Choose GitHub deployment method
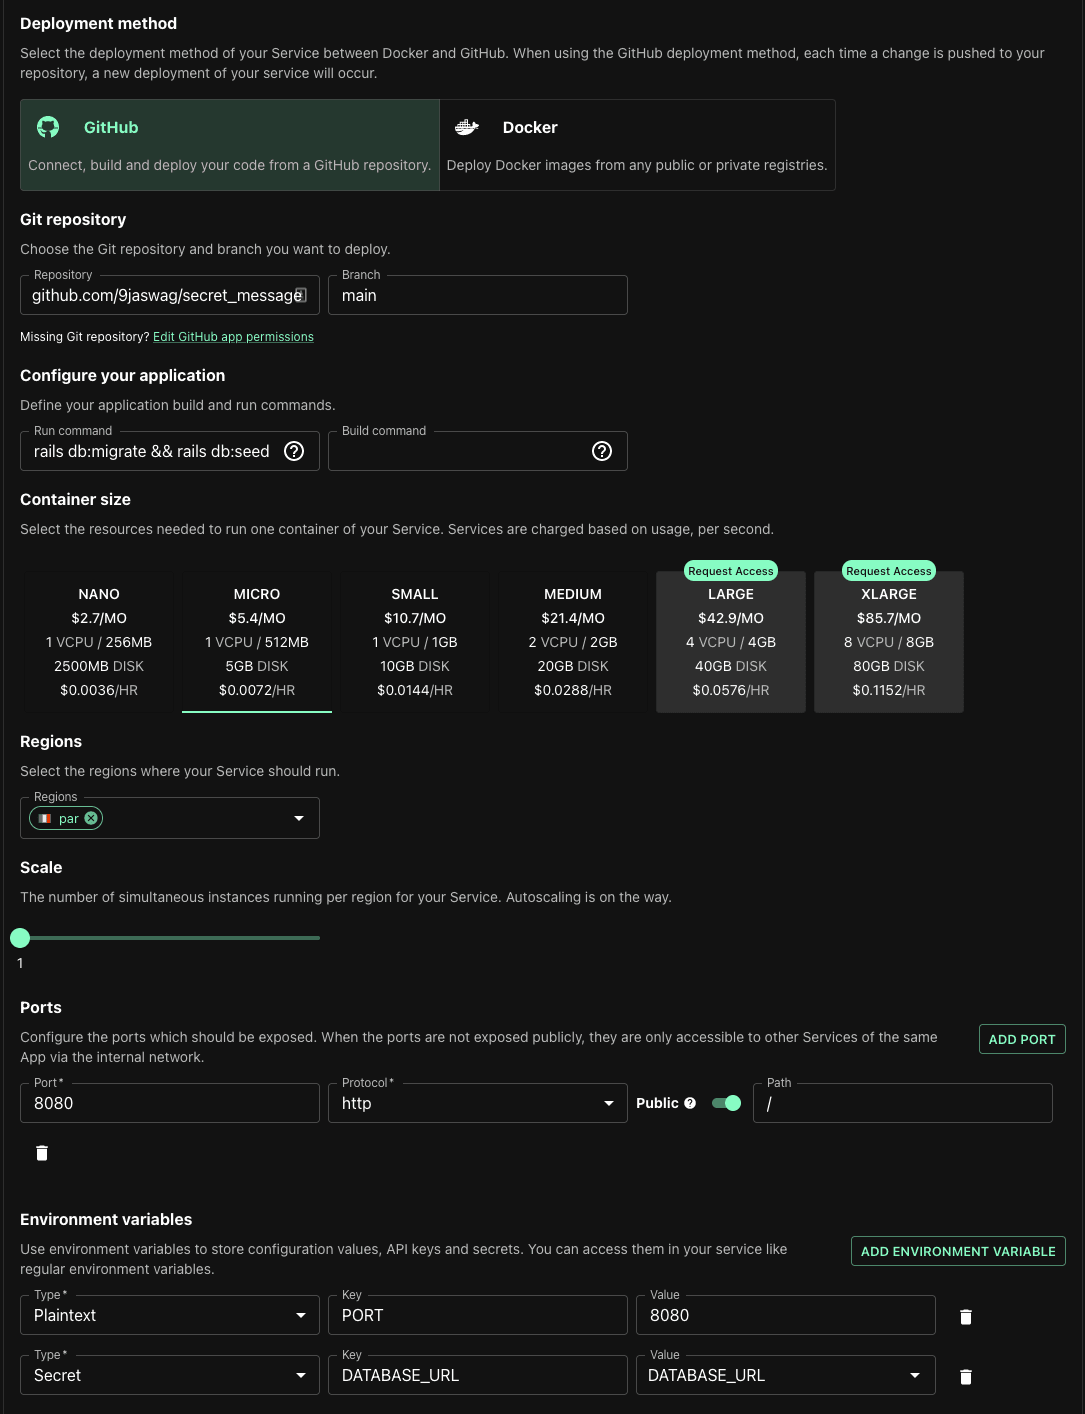1085x1414 pixels. [230, 145]
